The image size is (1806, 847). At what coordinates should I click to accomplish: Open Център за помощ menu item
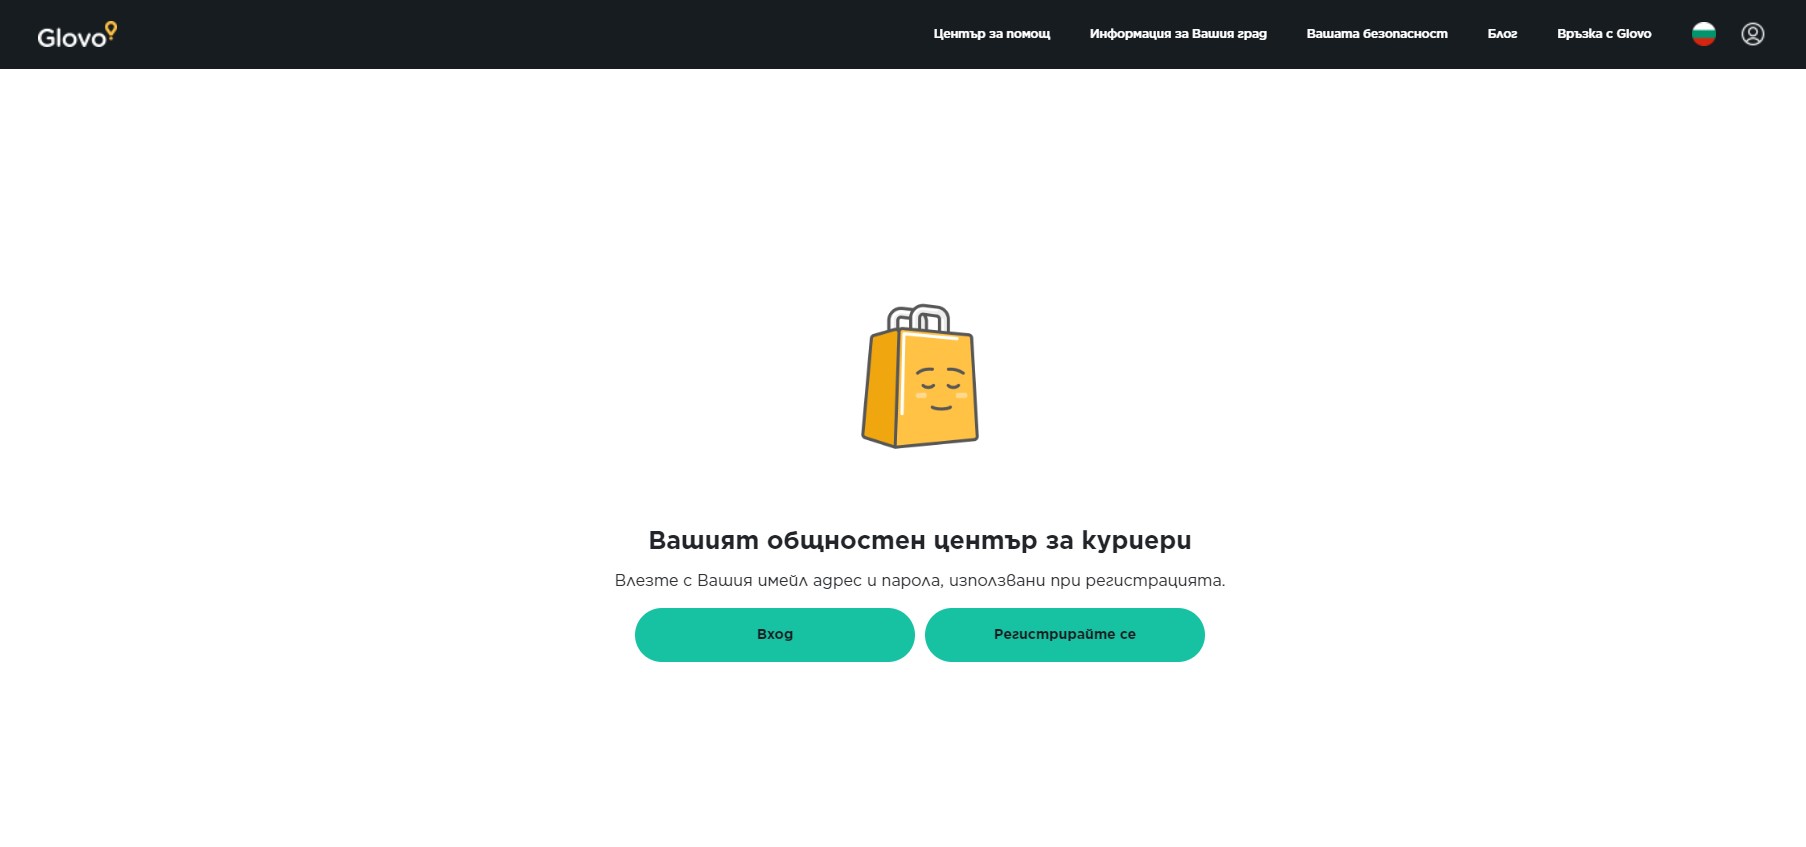(991, 34)
